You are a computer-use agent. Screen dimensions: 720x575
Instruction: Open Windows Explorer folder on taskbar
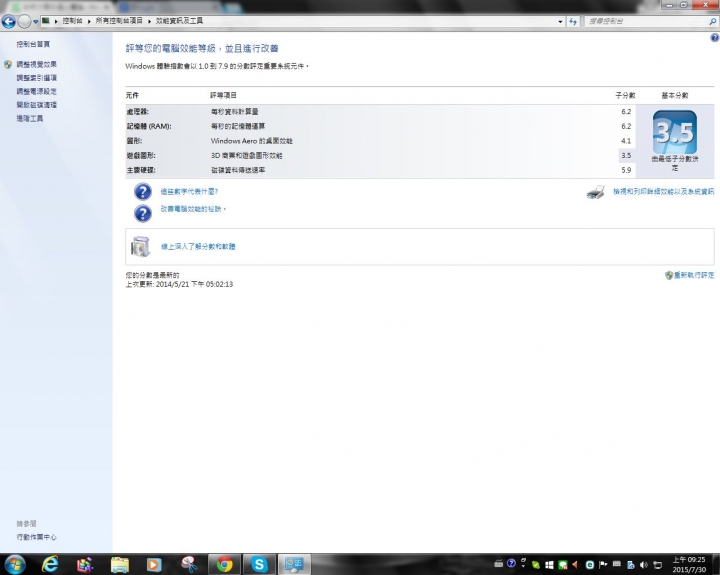pyautogui.click(x=119, y=564)
